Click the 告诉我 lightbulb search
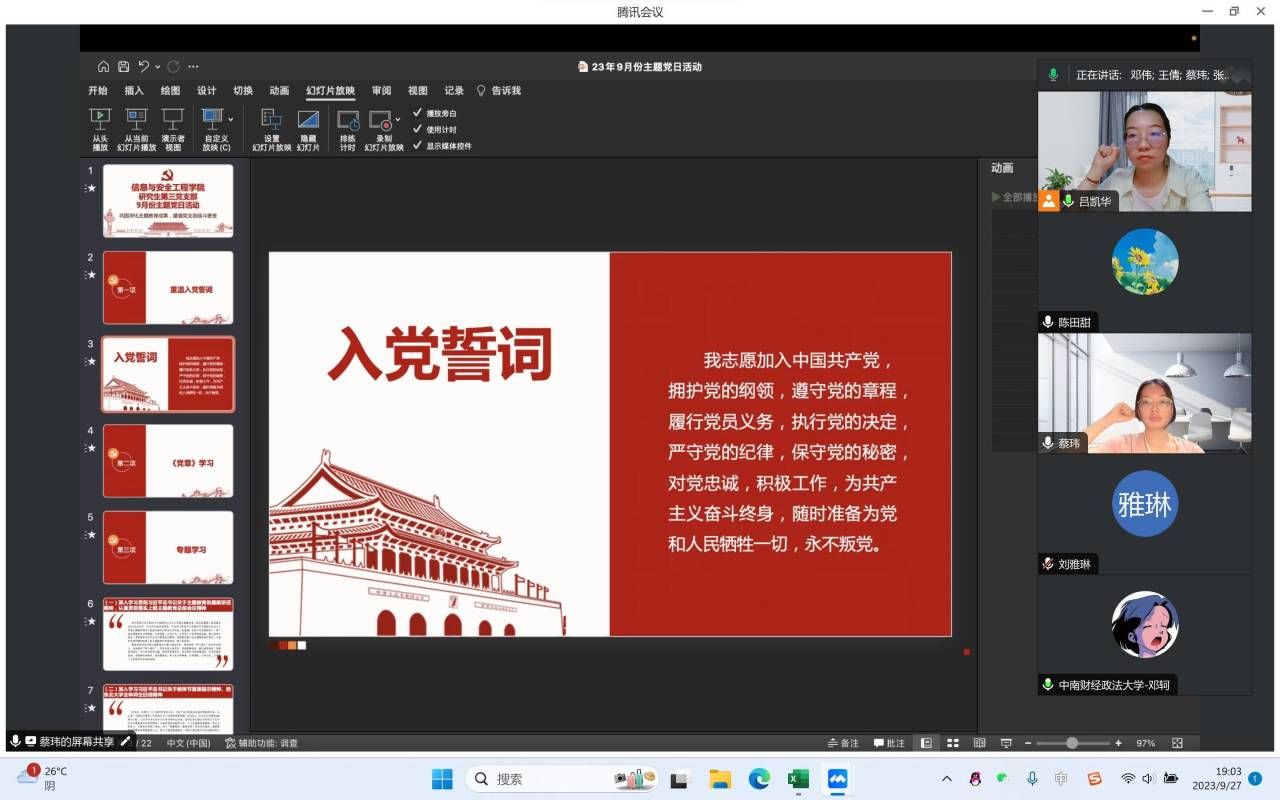Image resolution: width=1280 pixels, height=800 pixels. tap(498, 90)
